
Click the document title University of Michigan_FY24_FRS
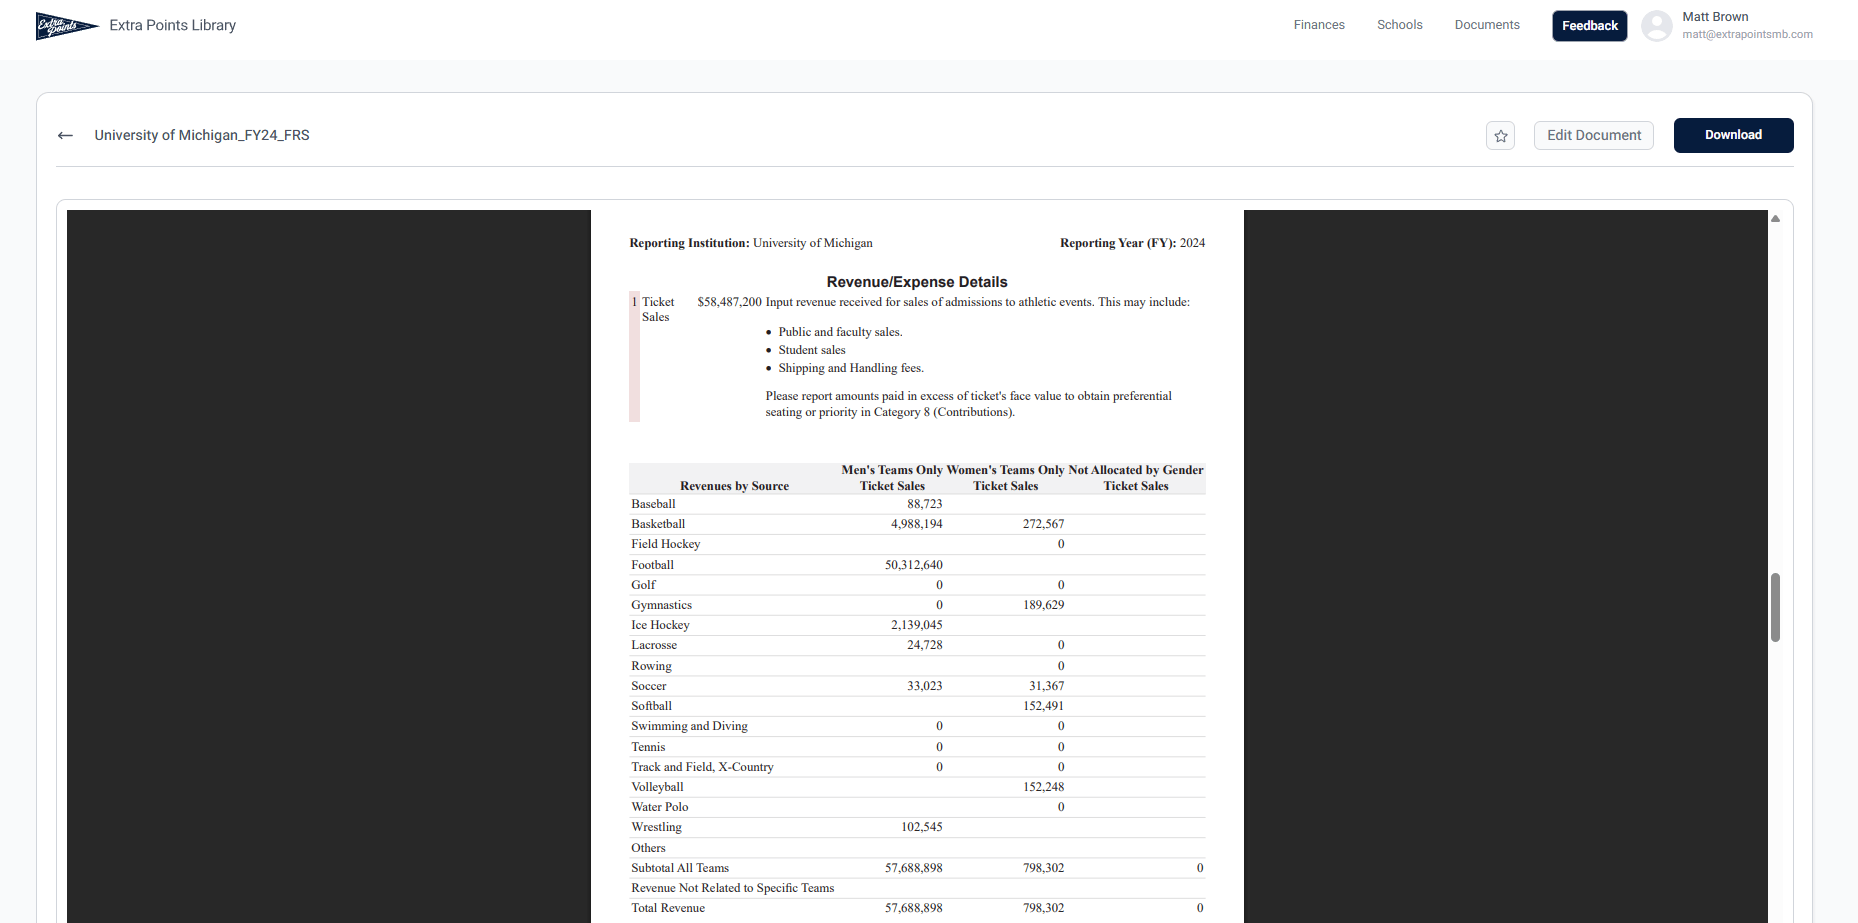(202, 135)
